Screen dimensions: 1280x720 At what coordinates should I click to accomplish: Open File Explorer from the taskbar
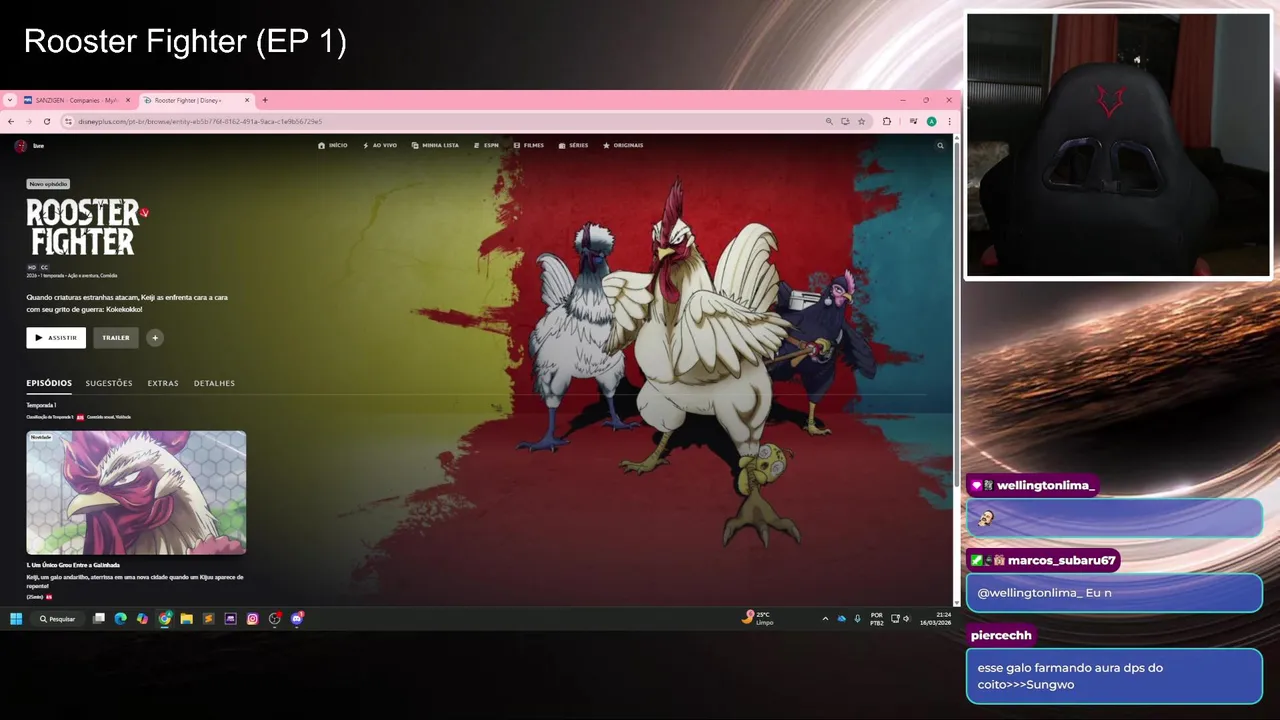click(x=187, y=619)
